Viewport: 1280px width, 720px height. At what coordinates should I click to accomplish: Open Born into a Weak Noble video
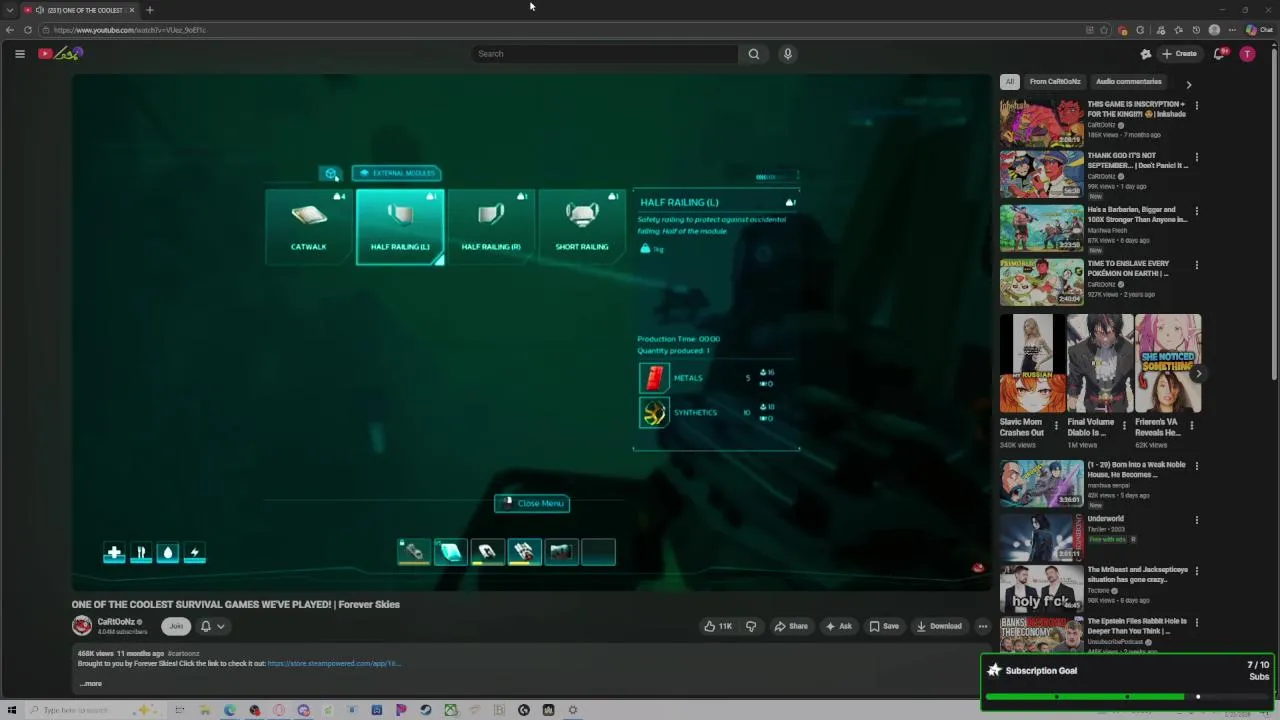[1041, 483]
